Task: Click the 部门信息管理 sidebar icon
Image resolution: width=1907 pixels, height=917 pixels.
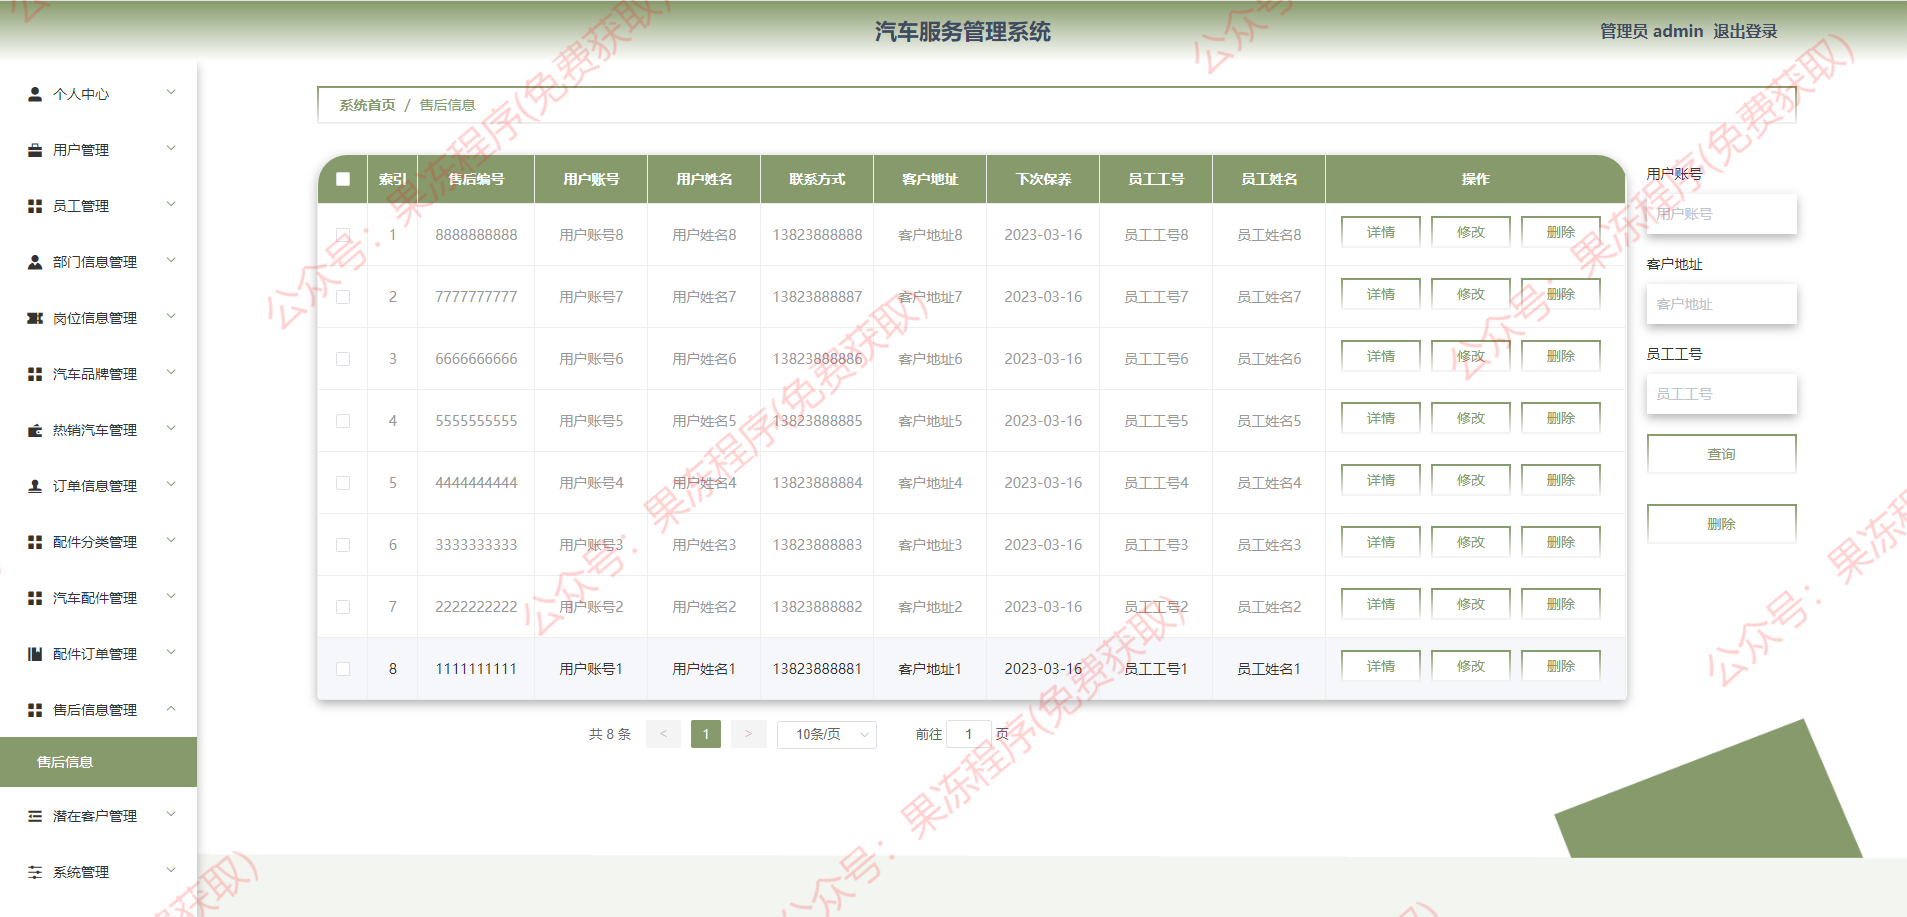Action: coord(35,262)
